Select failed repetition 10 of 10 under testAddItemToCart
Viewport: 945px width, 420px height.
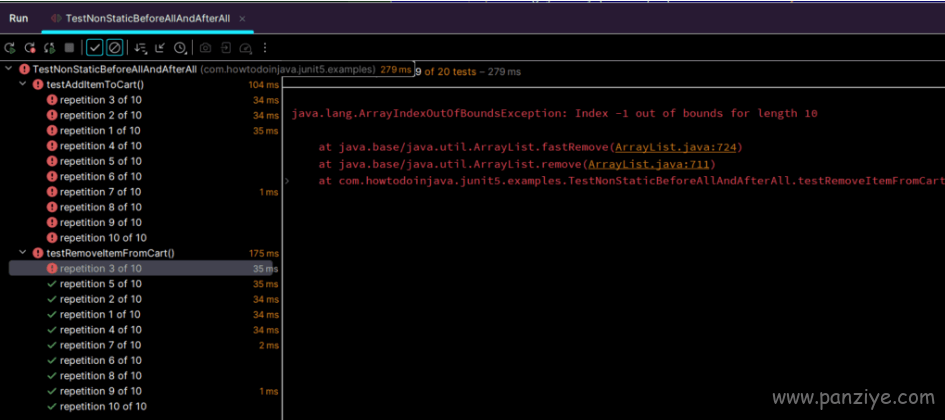pos(103,238)
